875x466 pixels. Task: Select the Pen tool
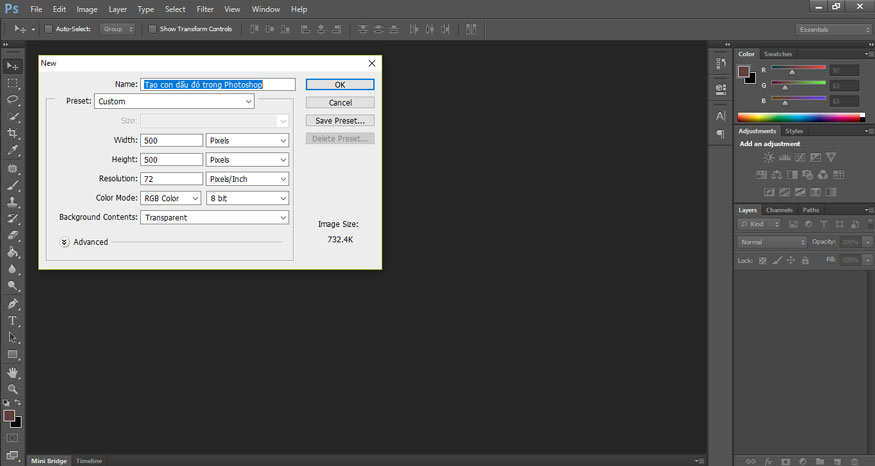click(x=12, y=304)
